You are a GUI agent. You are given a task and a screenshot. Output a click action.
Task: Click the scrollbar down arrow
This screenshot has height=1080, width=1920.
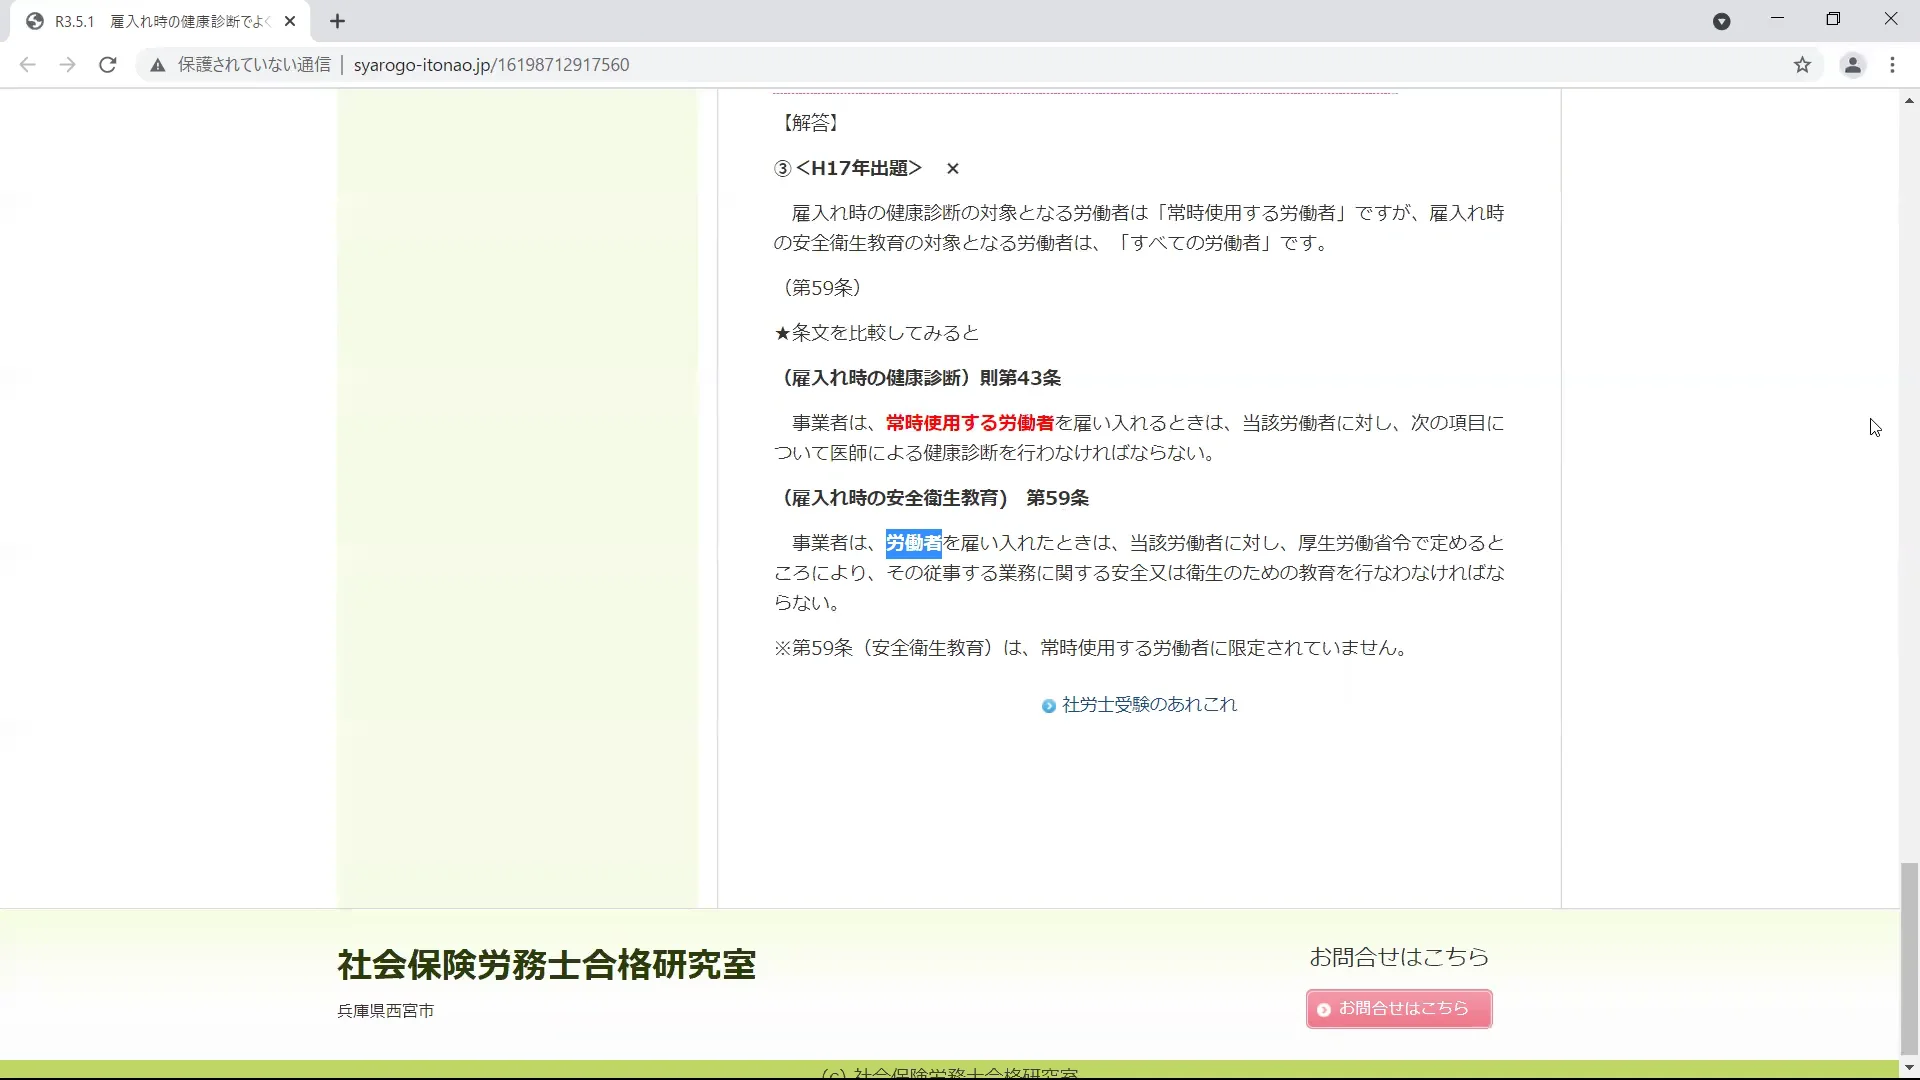1909,1068
